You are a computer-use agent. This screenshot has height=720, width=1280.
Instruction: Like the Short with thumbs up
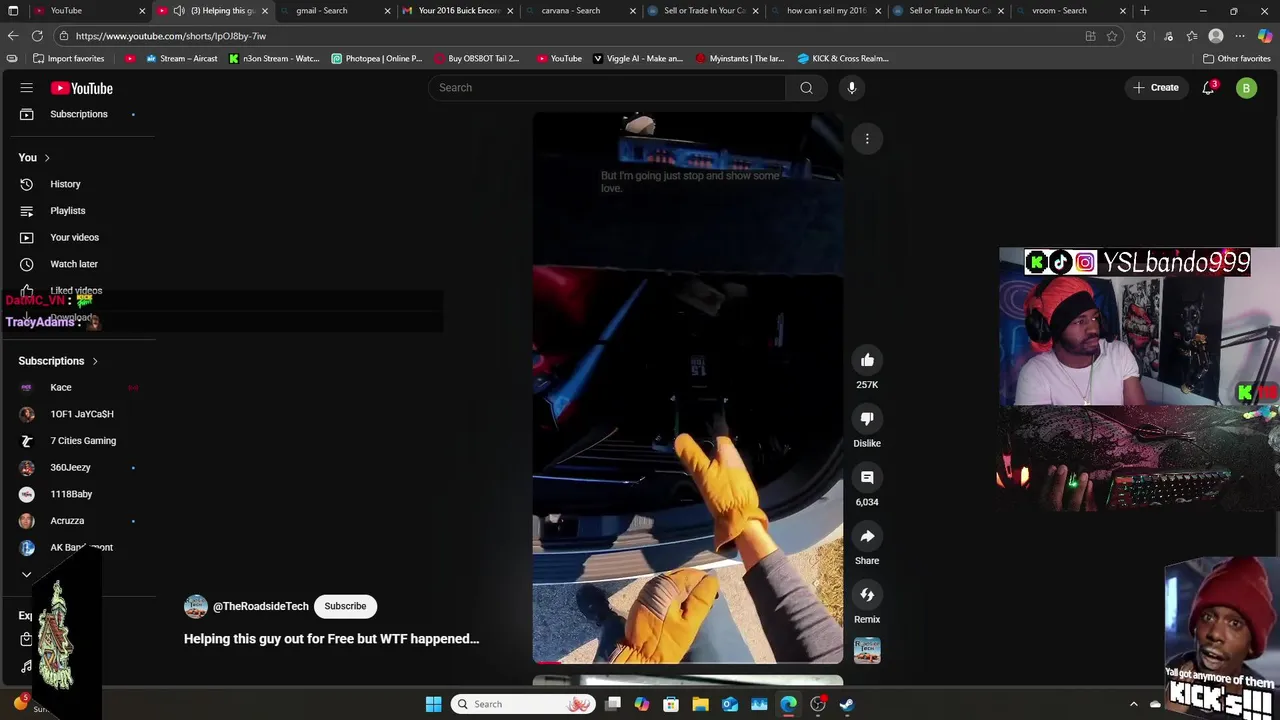coord(867,360)
